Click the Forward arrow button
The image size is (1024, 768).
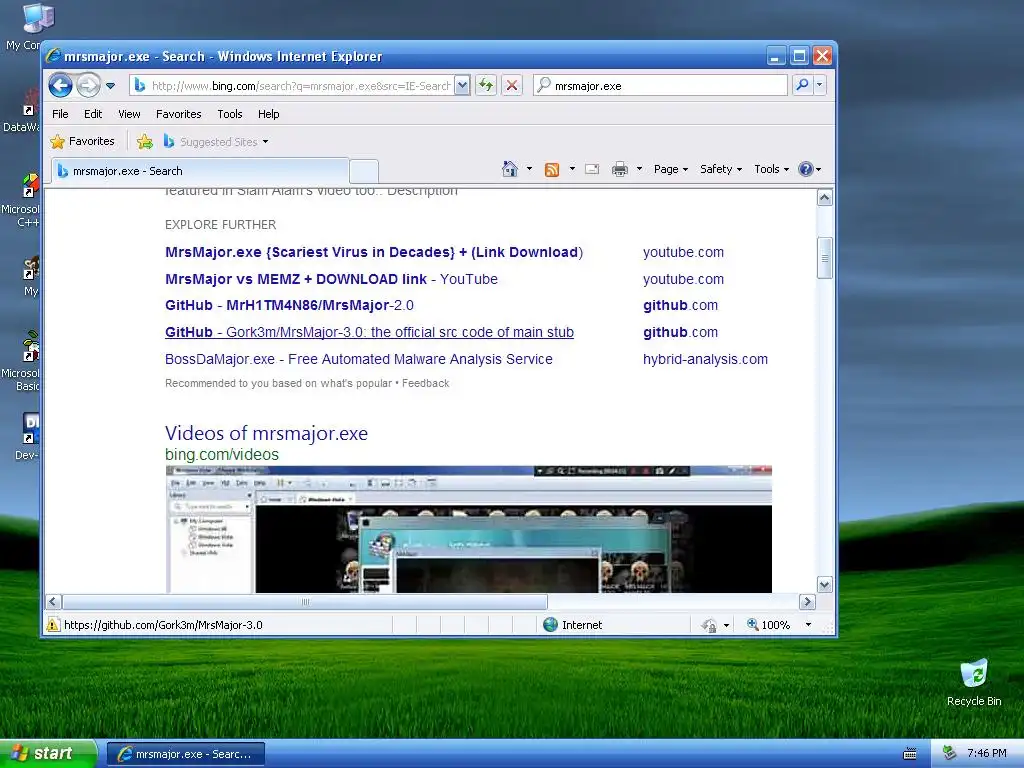tap(88, 86)
